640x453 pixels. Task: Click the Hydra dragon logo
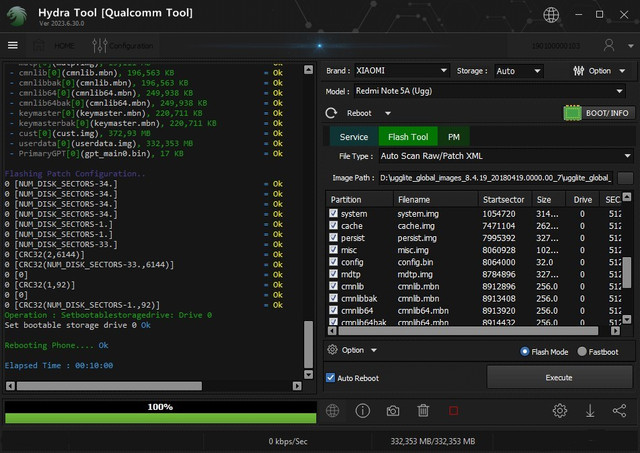coord(17,16)
